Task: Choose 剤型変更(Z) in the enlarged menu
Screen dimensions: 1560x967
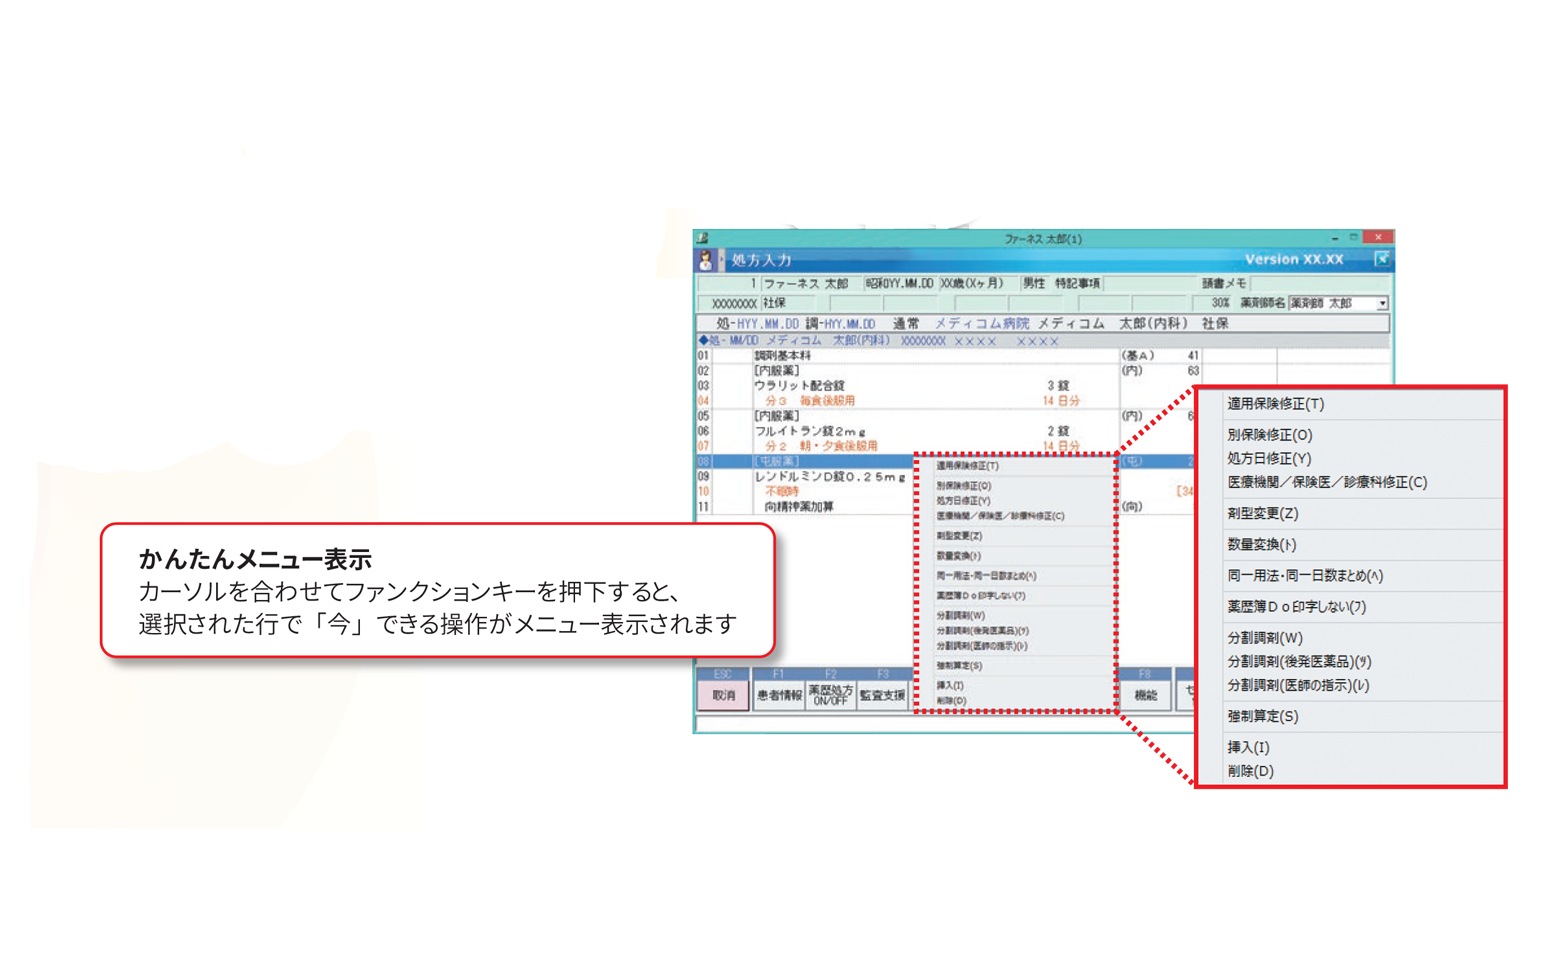Action: click(1262, 513)
